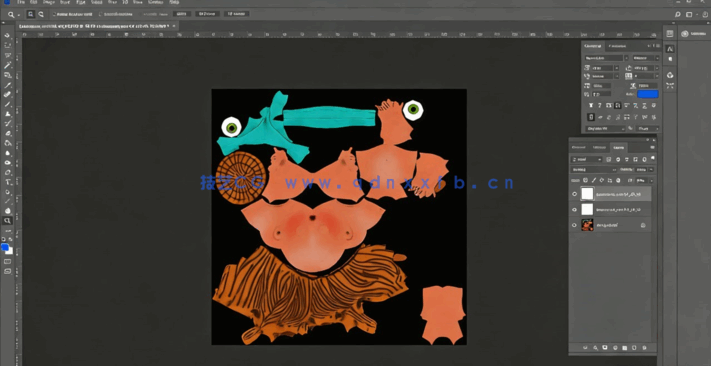Select the Eraser tool

point(7,133)
